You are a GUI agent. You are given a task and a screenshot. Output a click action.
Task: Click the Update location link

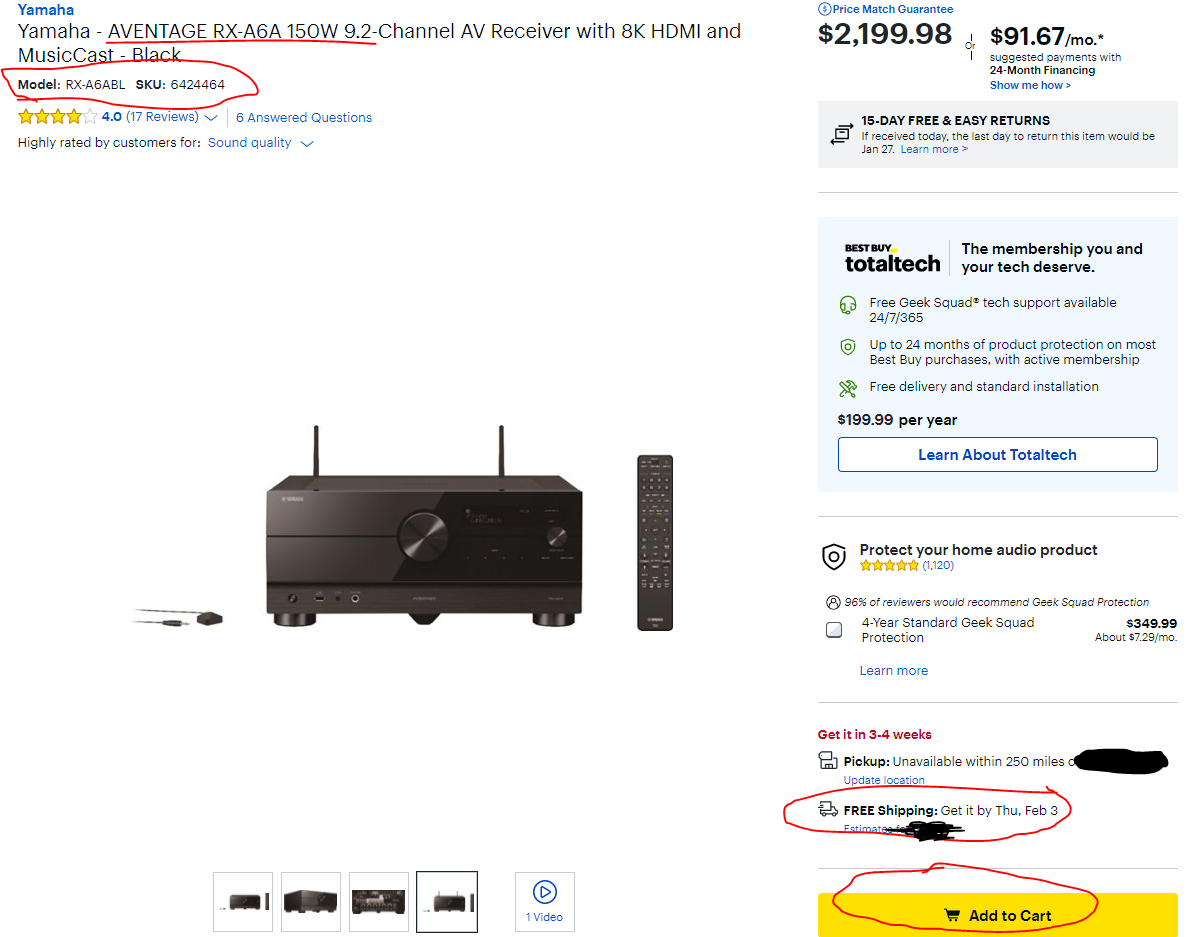pos(884,780)
